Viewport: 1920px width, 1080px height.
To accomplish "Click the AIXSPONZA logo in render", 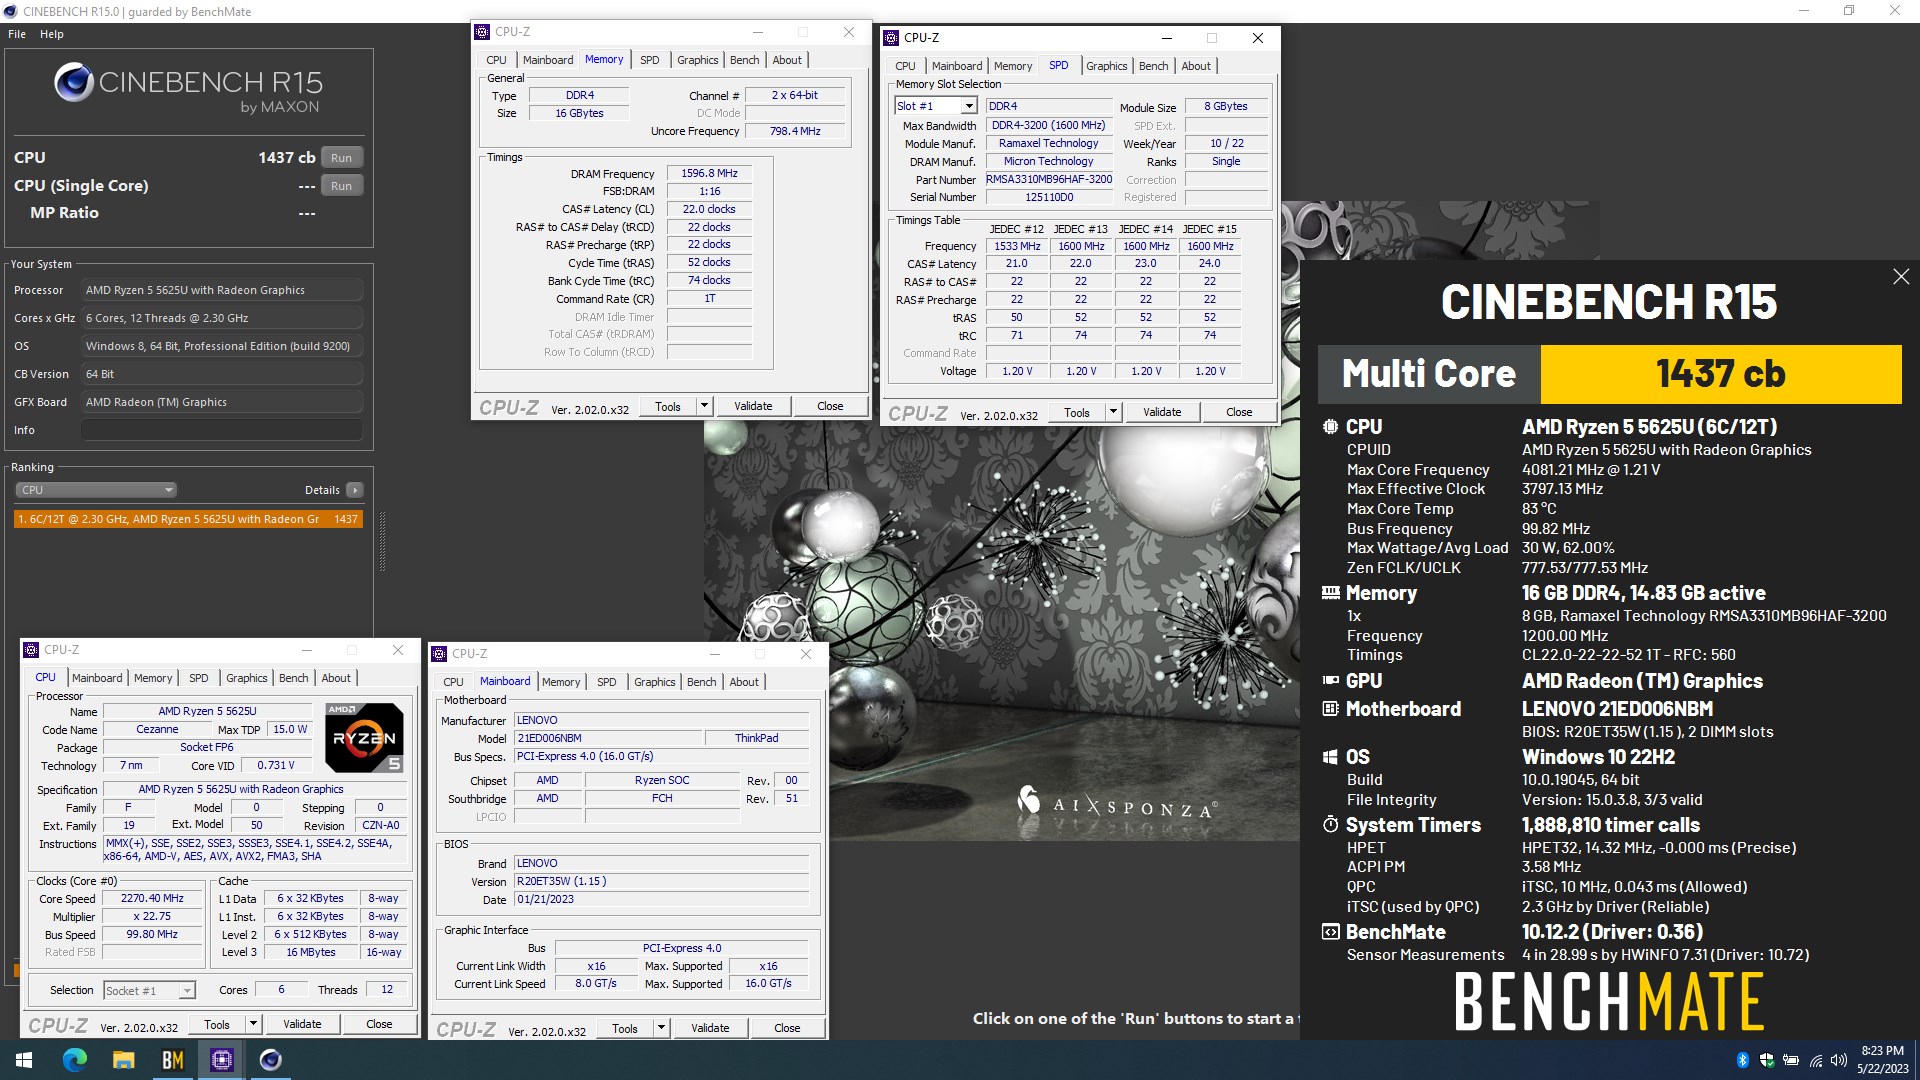I will (x=1117, y=803).
